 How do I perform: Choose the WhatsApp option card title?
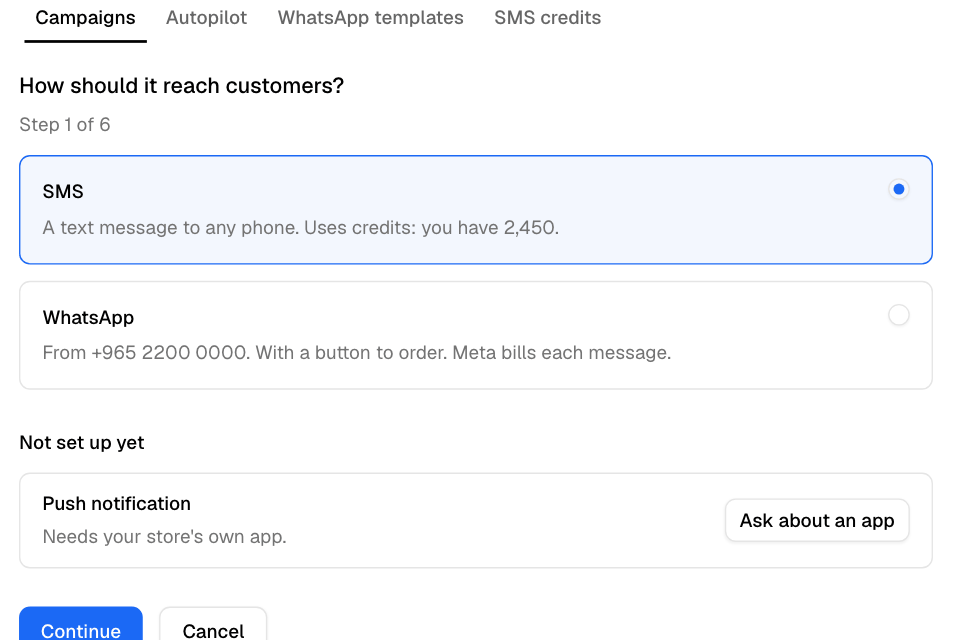tap(88, 318)
